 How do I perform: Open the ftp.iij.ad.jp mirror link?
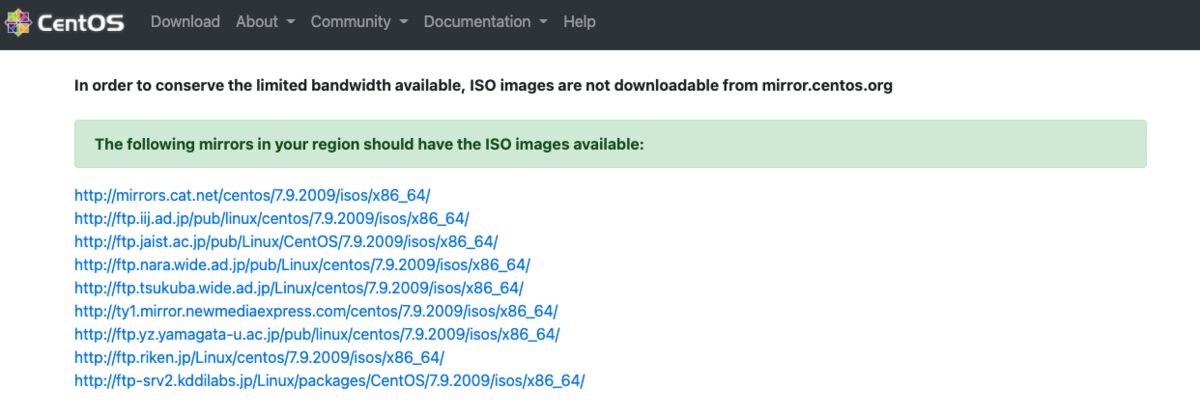(272, 218)
